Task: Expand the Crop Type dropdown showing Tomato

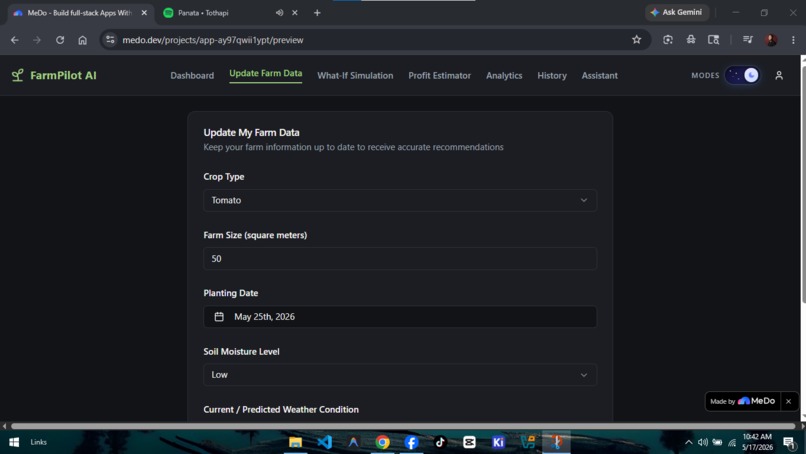Action: pyautogui.click(x=400, y=200)
